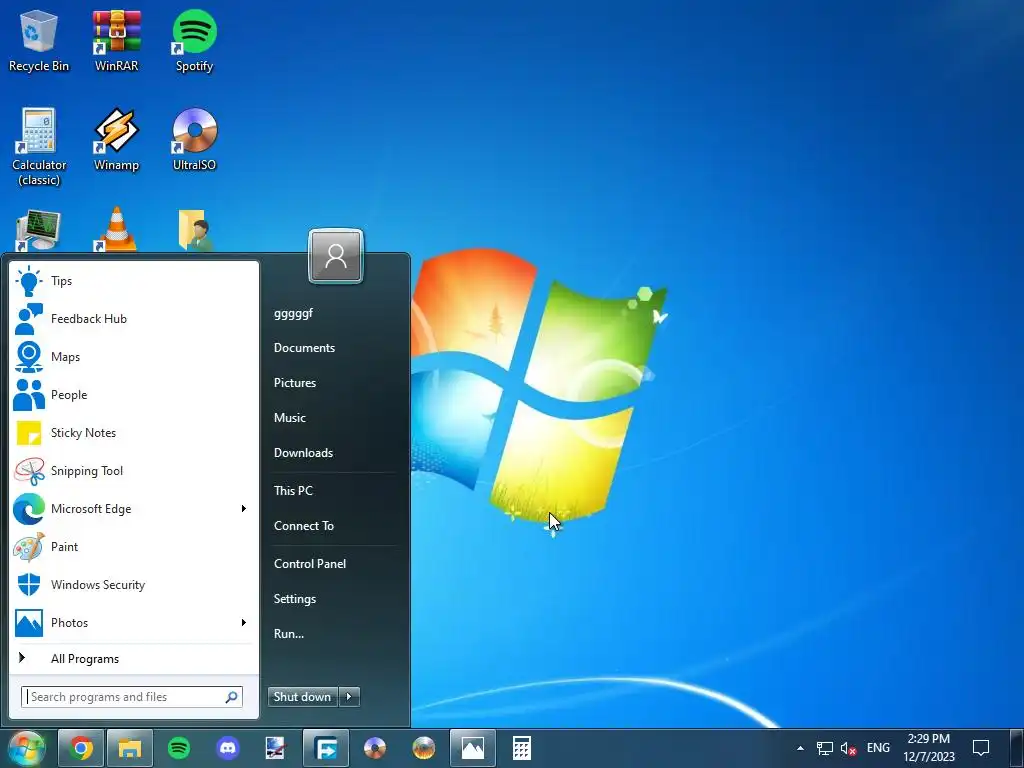1024x768 pixels.
Task: Select the UltraISO desktop shortcut
Action: click(x=194, y=140)
